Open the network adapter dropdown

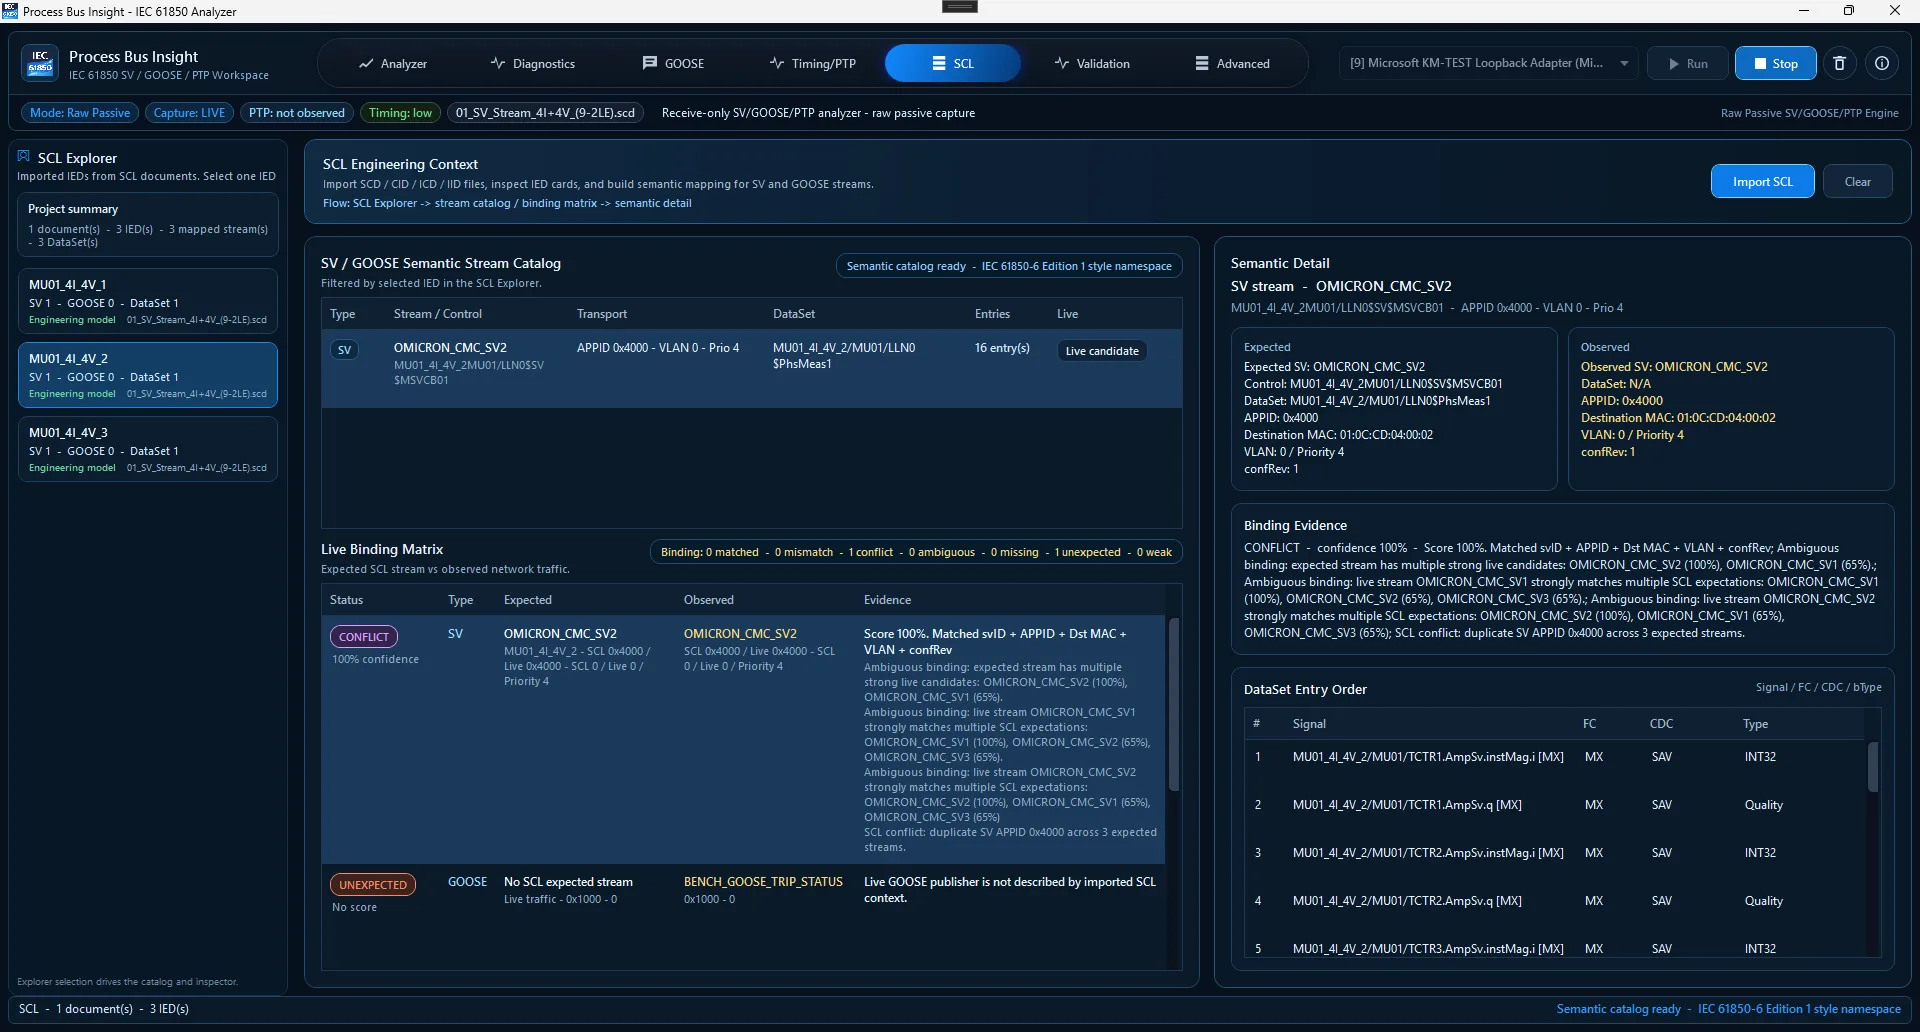[x=1488, y=63]
